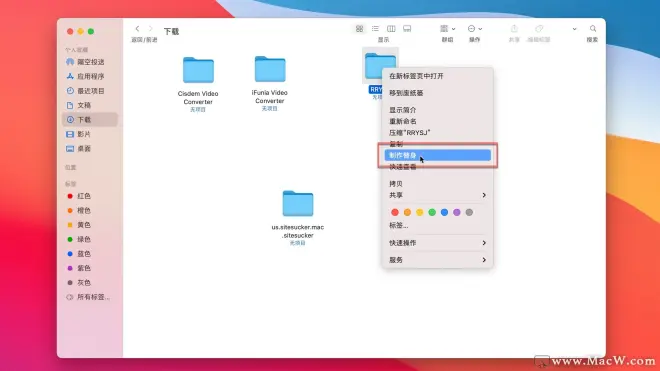Expand the toolbar overflow chevron
The width and height of the screenshot is (660, 371).
(x=574, y=29)
